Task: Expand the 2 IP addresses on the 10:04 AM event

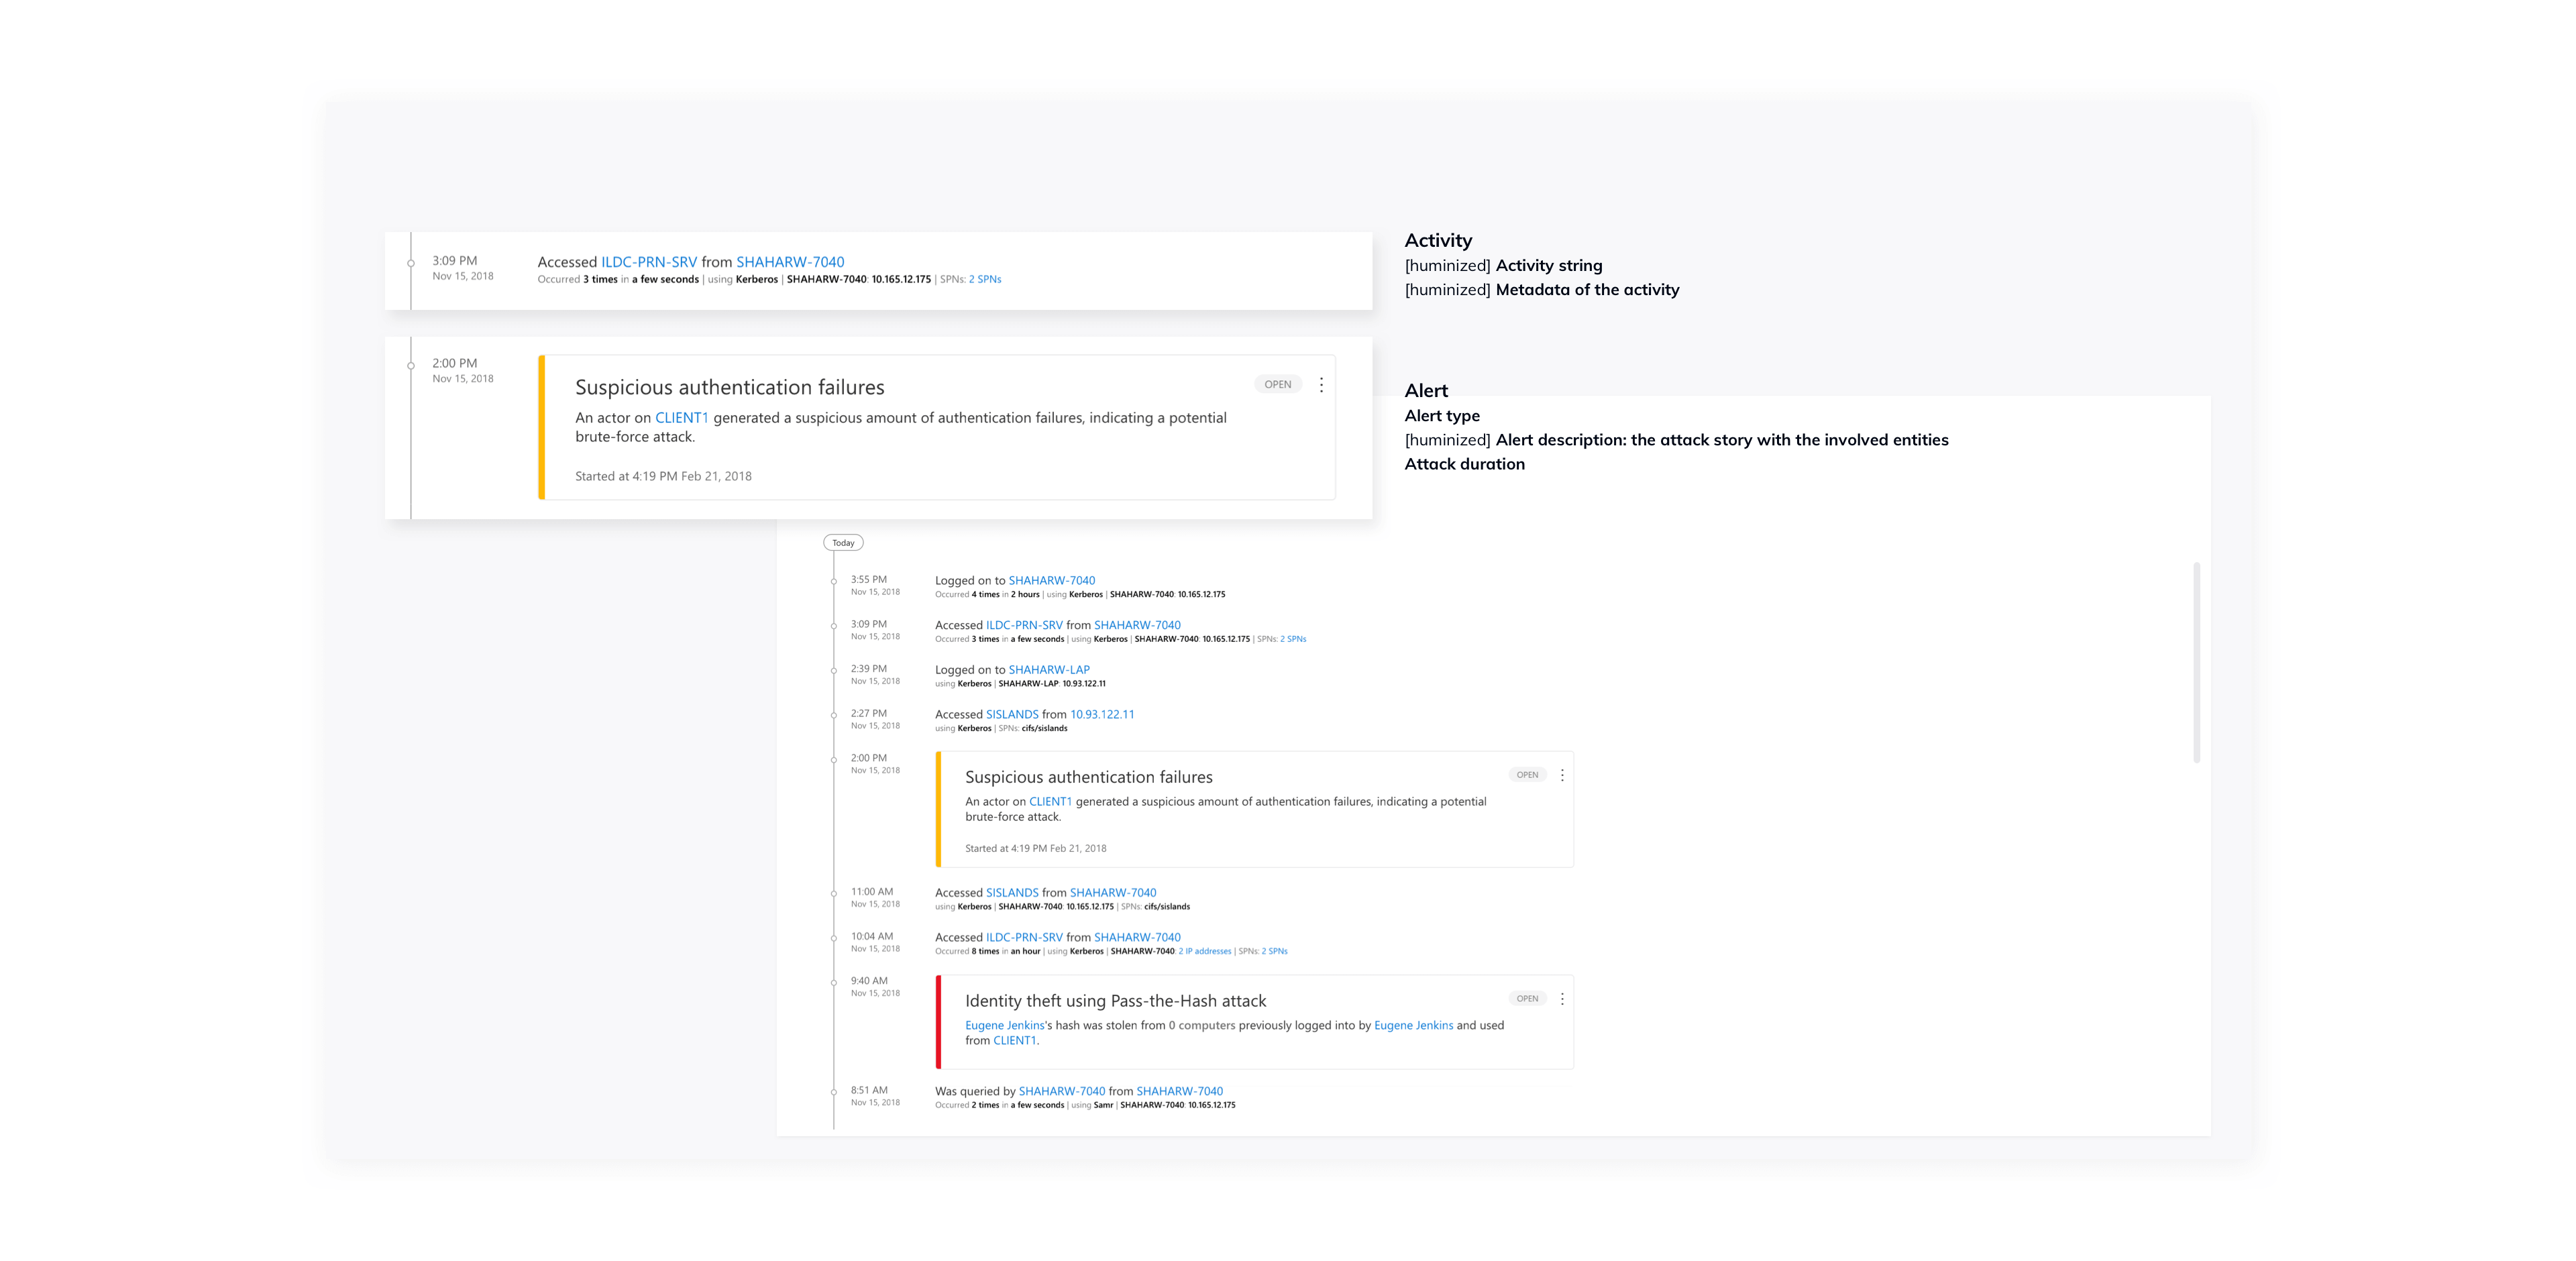Action: (1206, 951)
